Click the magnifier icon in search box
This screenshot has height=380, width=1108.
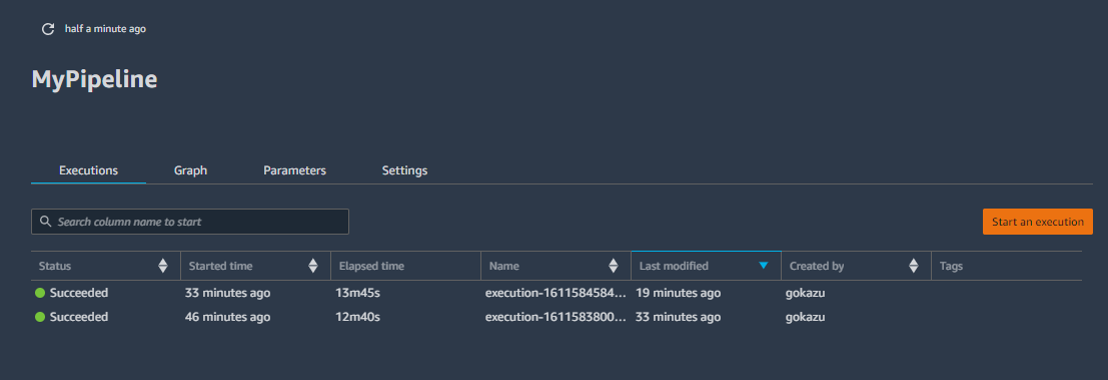click(45, 222)
